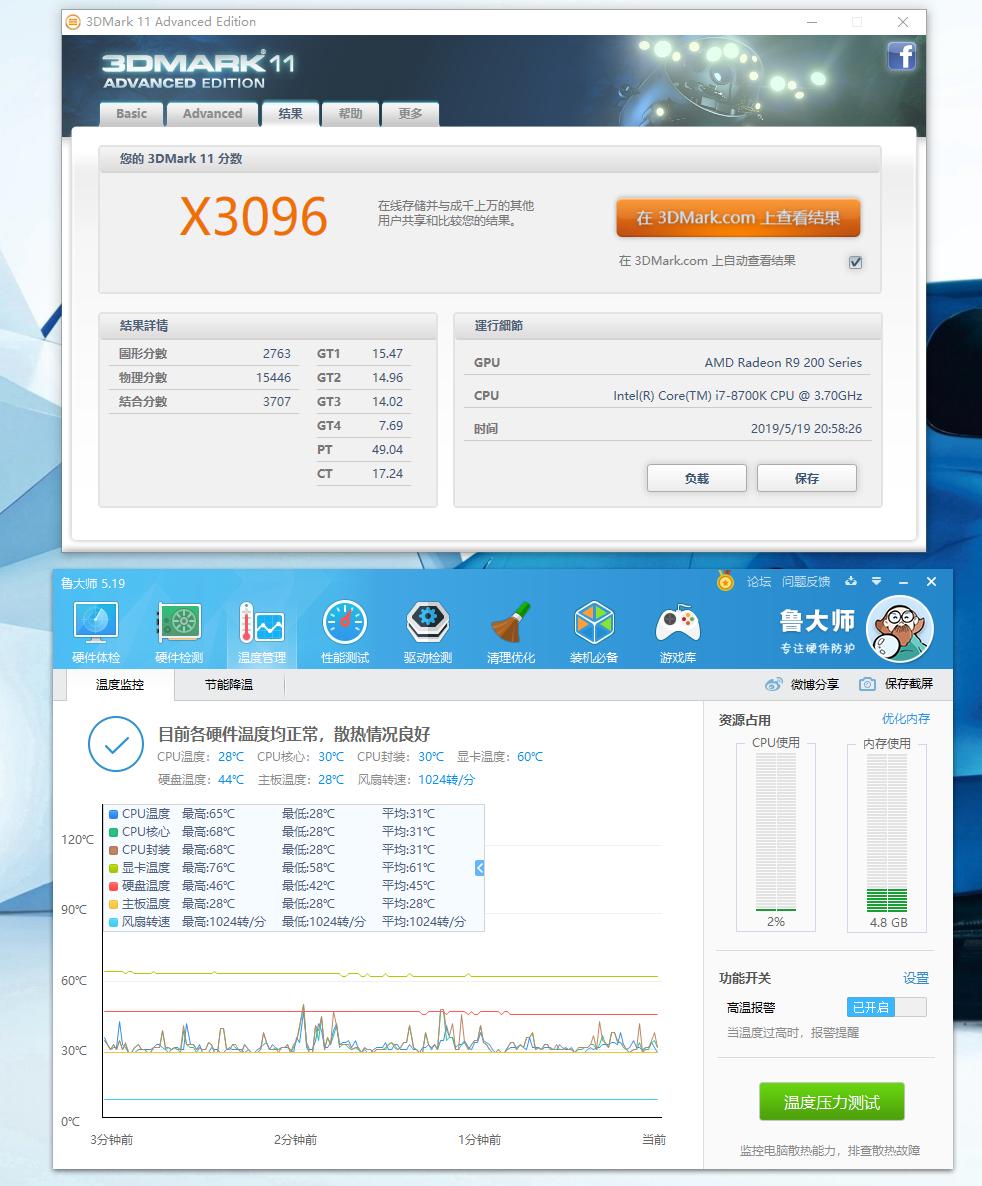Switch to 3DMark's Advanced tab

[212, 114]
